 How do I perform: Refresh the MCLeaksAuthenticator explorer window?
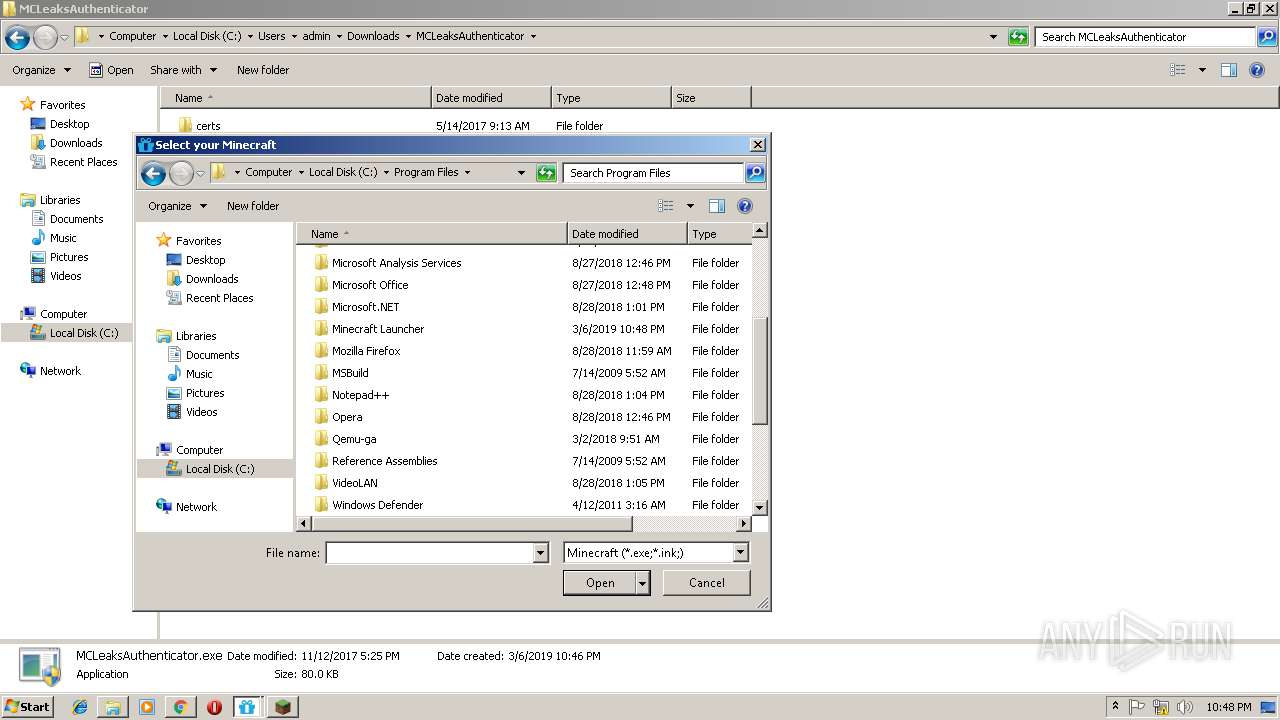(x=1018, y=37)
